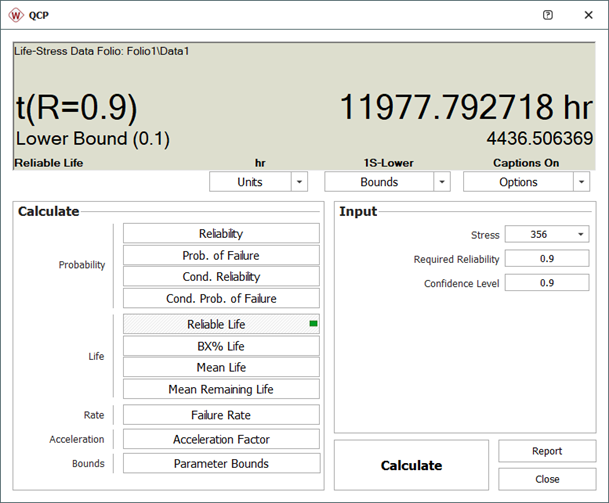Pick Cond. Prob. of Failure option

point(221,299)
